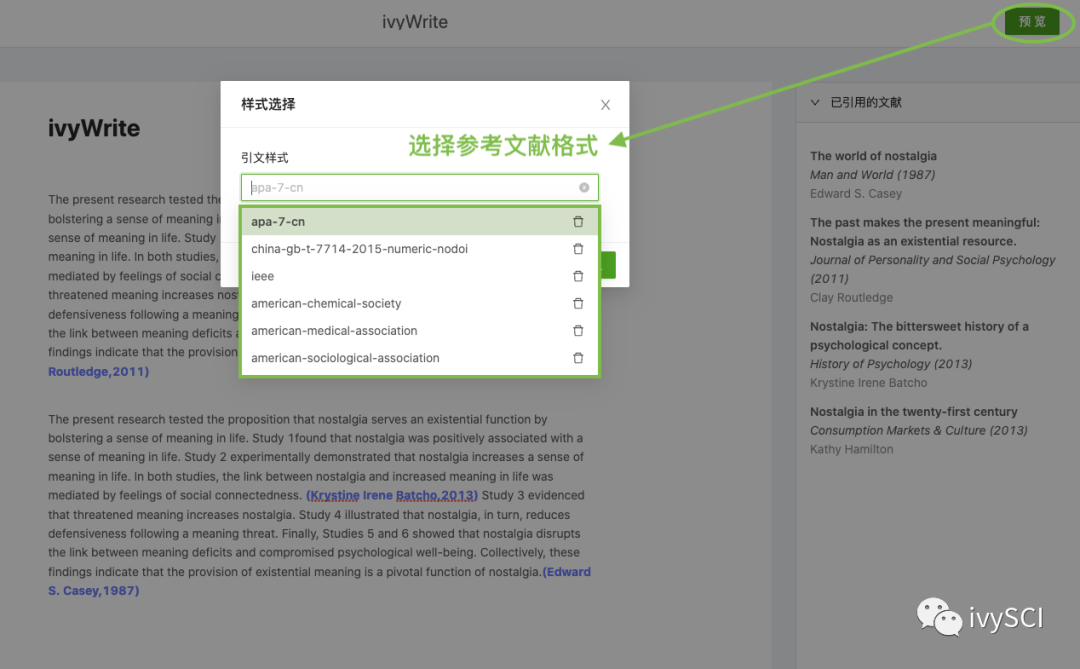The image size is (1080, 669).
Task: Open the Krystine Irene Batcho, 2013 citation
Action: [392, 495]
